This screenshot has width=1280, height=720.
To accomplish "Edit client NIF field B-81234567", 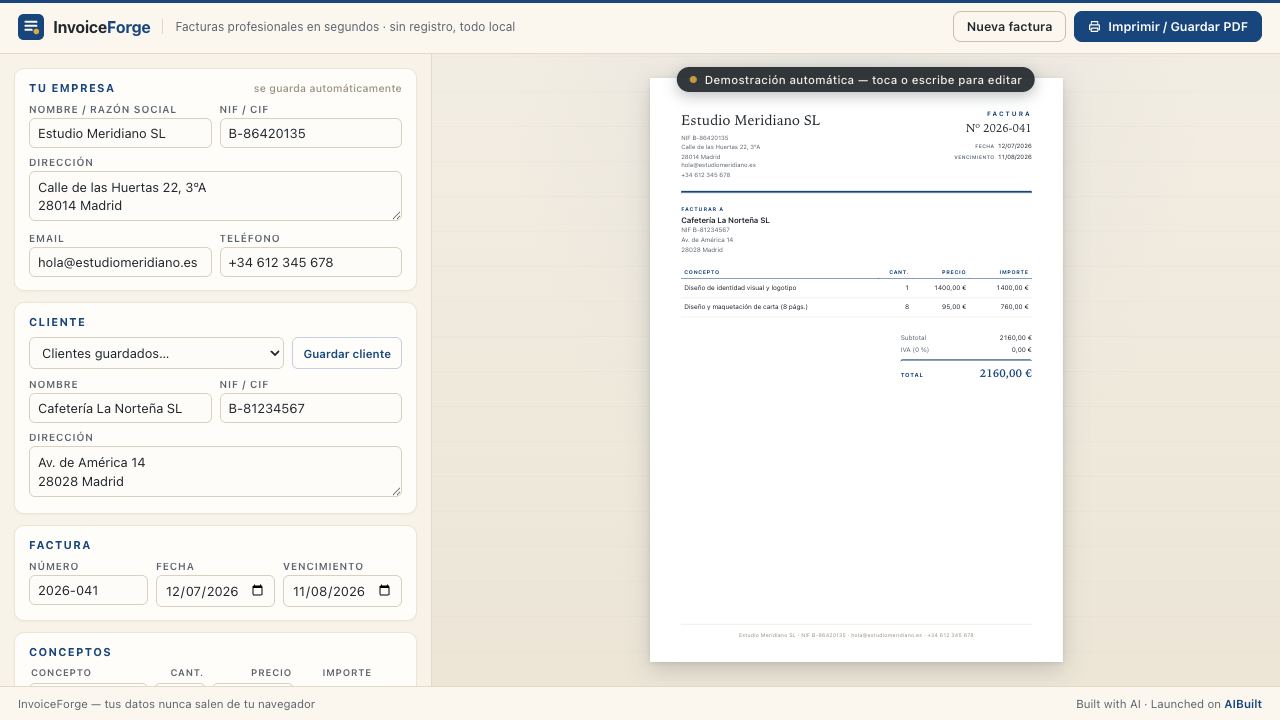I will point(311,408).
